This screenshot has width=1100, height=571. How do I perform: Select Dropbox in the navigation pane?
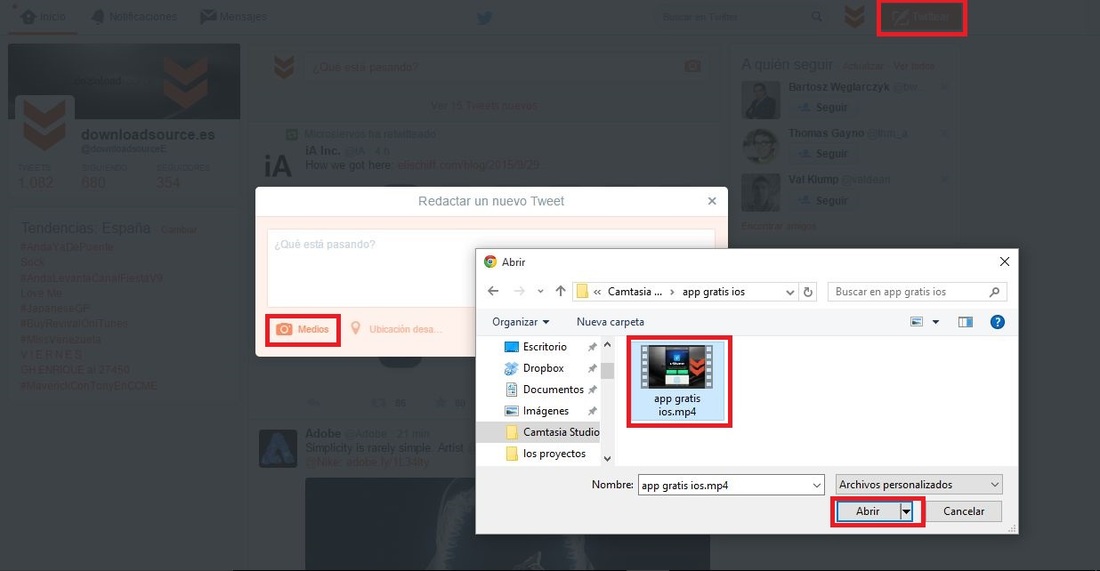coord(543,368)
